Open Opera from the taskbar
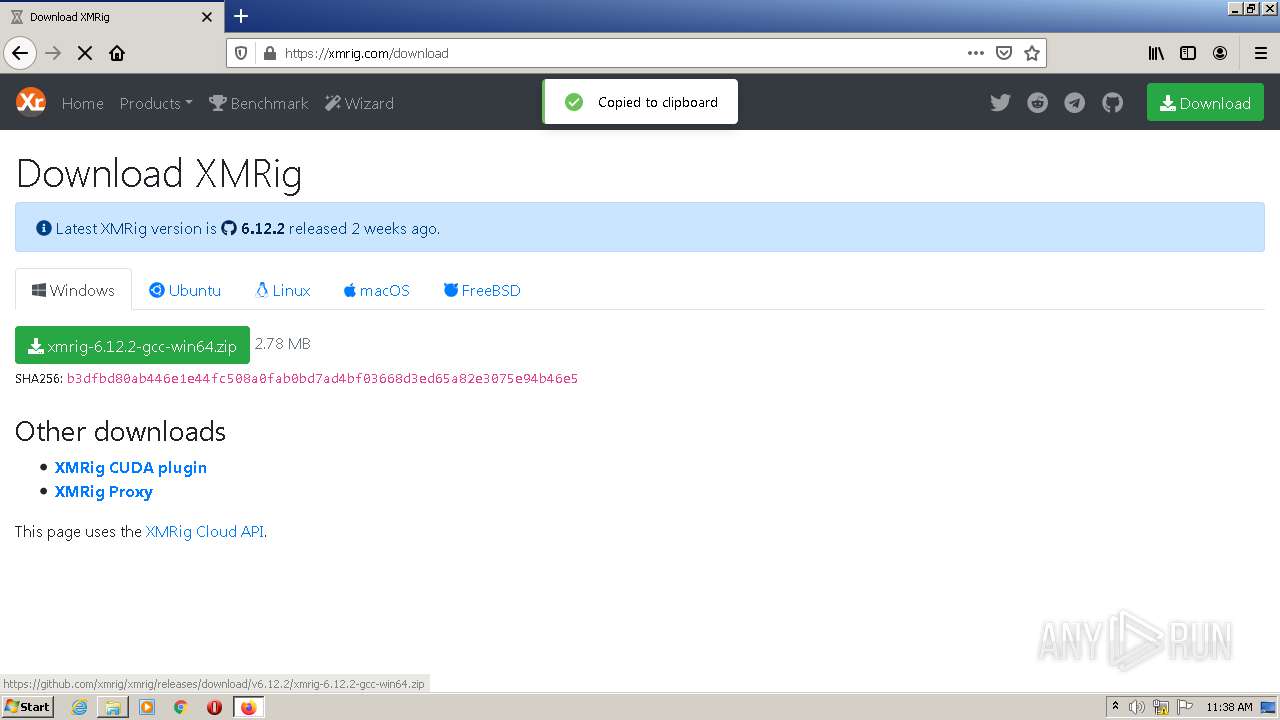 [x=214, y=707]
